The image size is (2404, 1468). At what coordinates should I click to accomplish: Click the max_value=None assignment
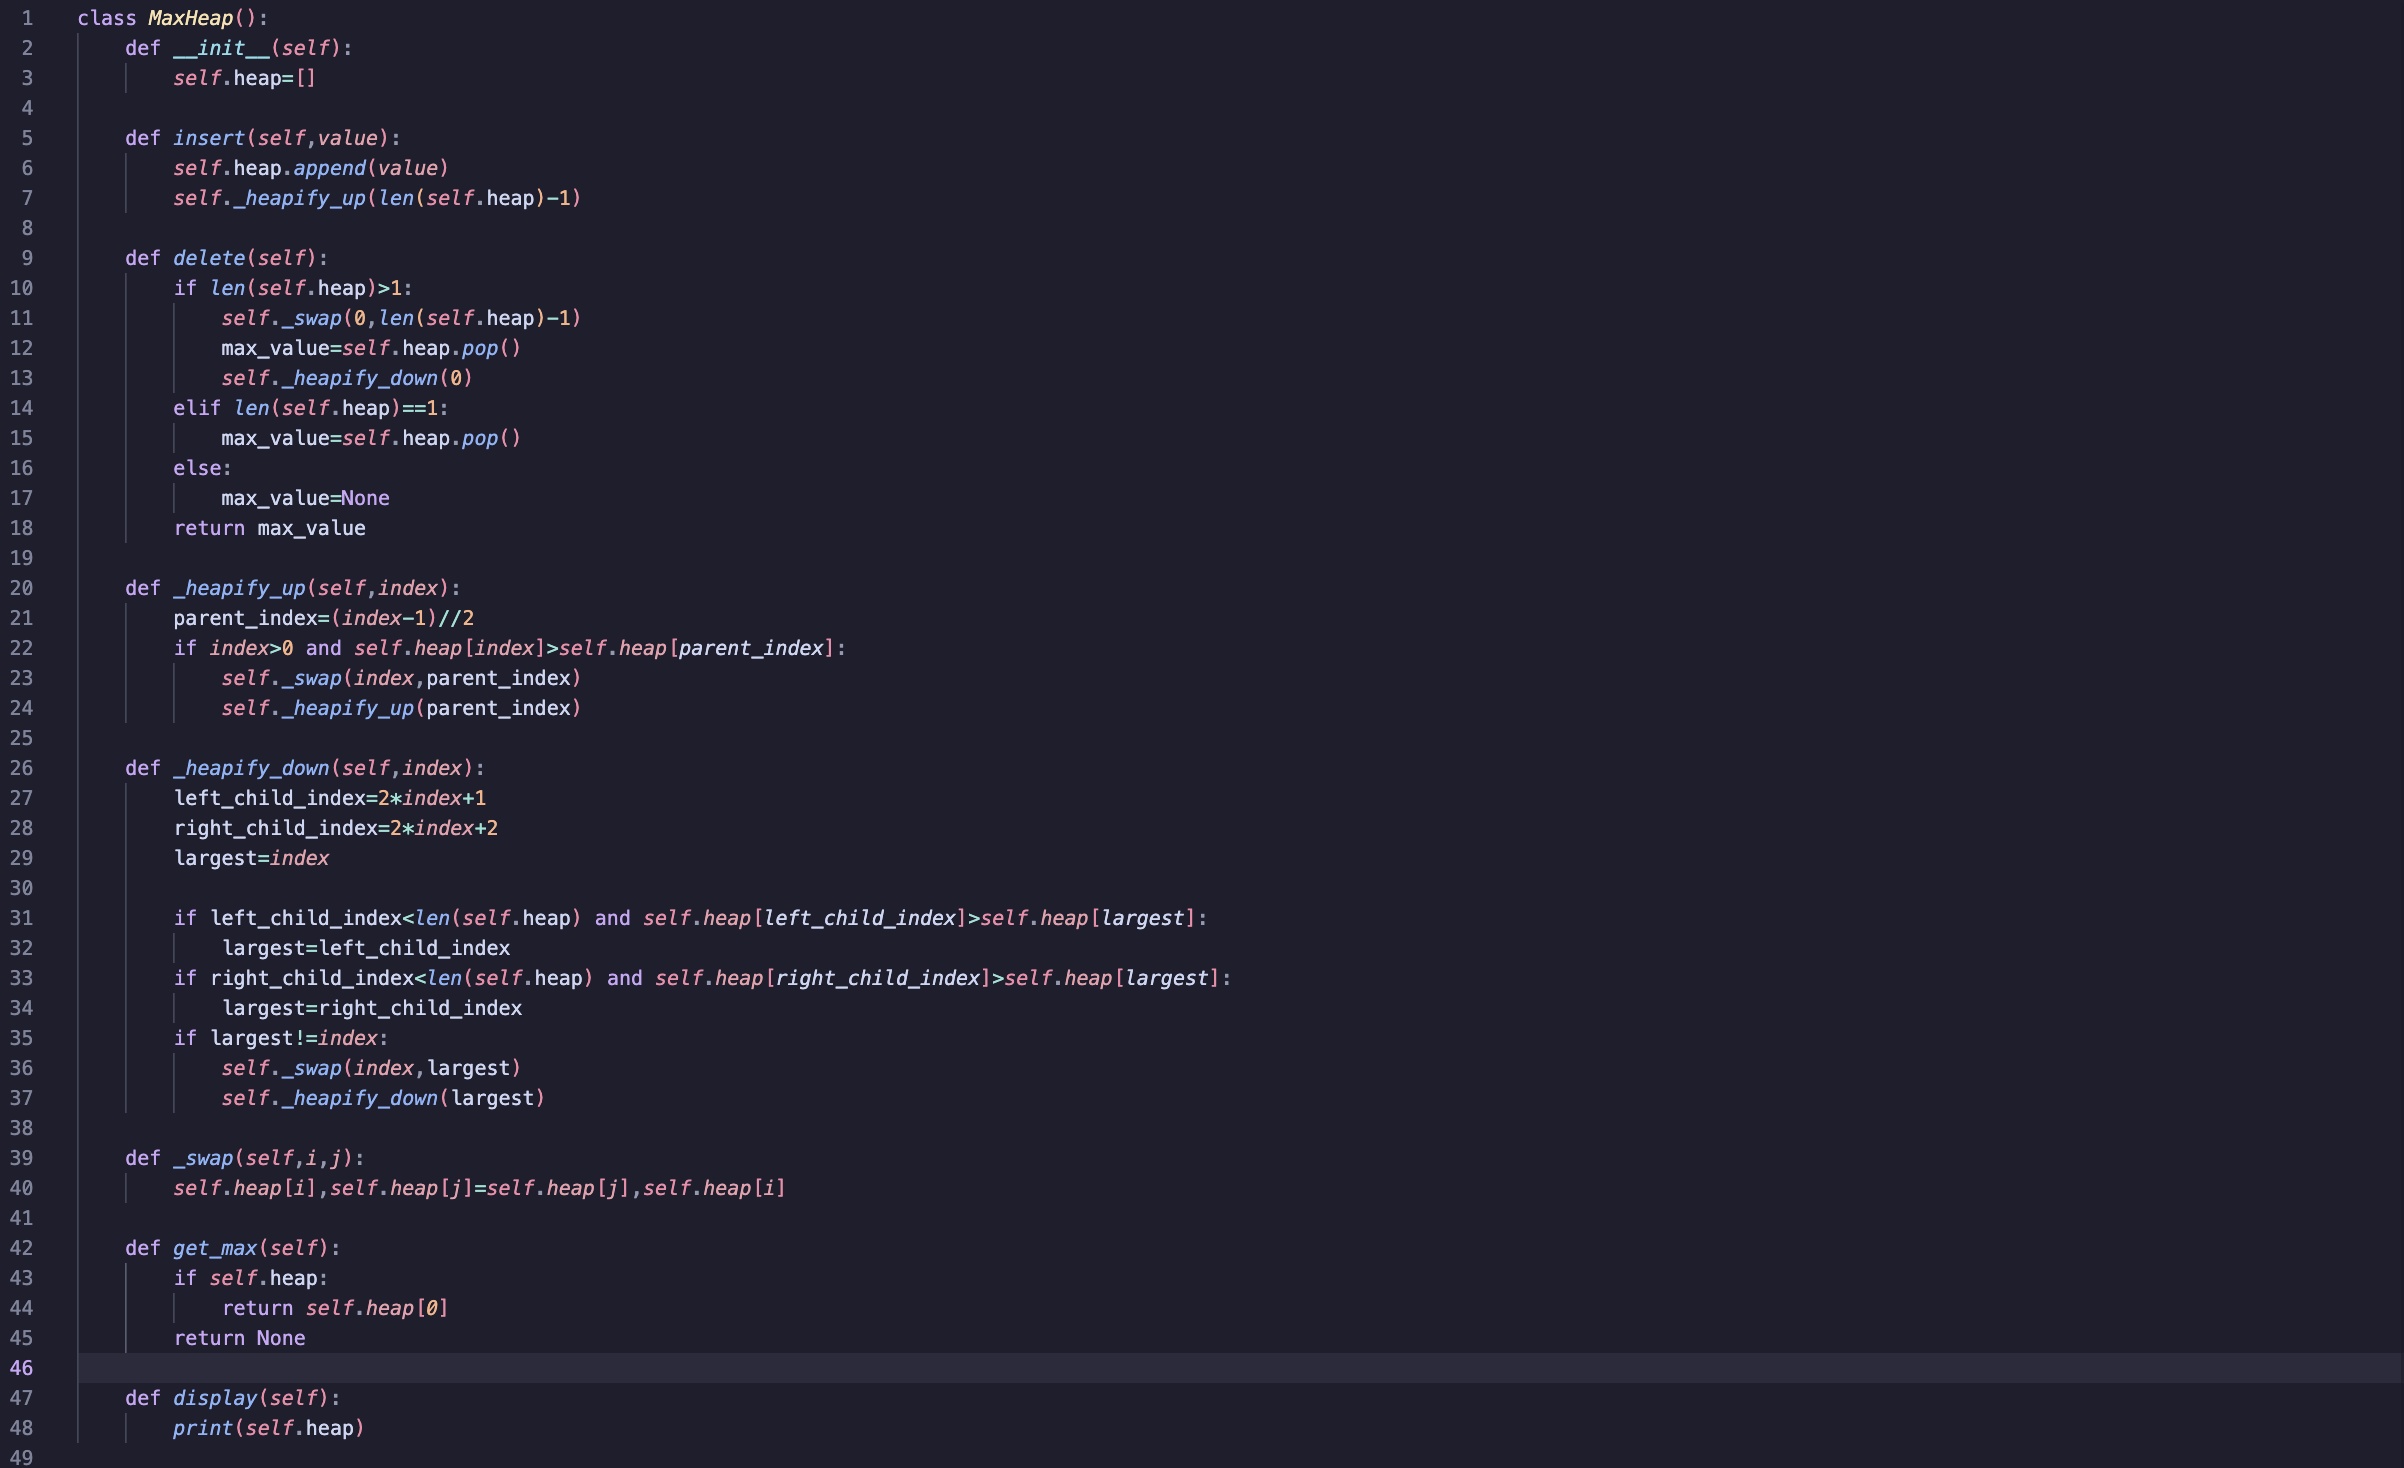(x=305, y=498)
